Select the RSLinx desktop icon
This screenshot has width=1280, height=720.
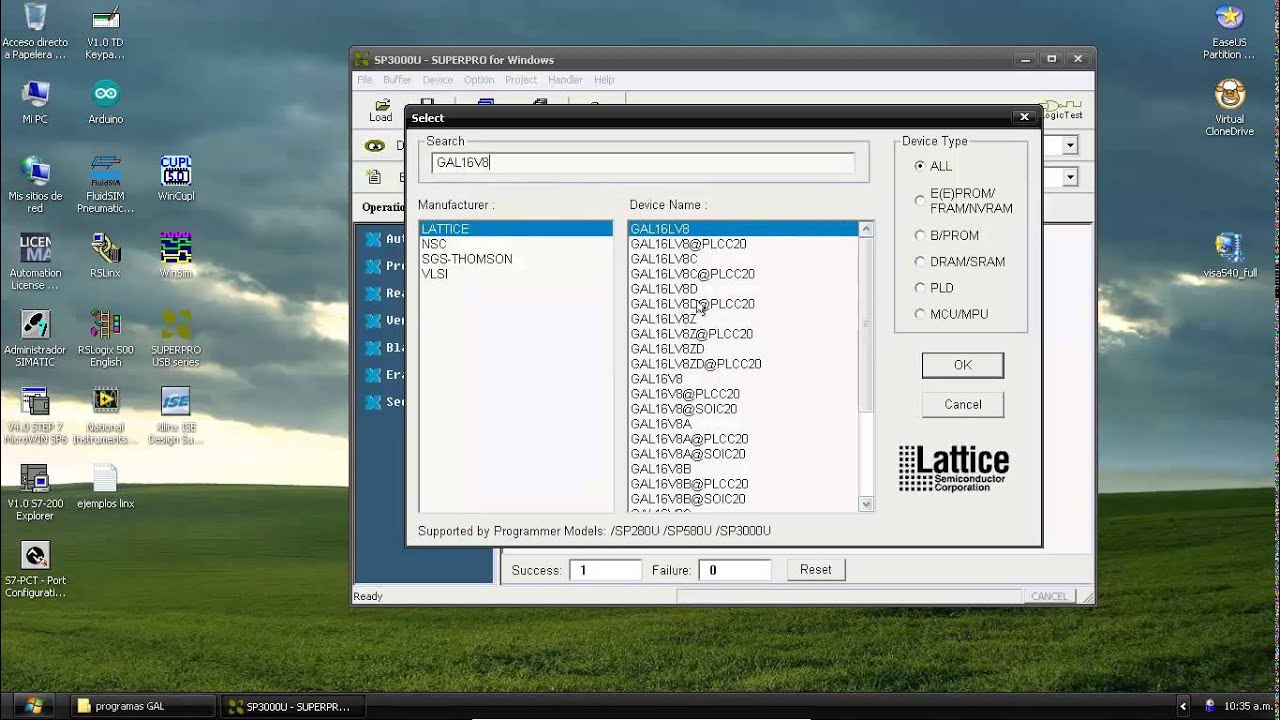click(x=105, y=256)
